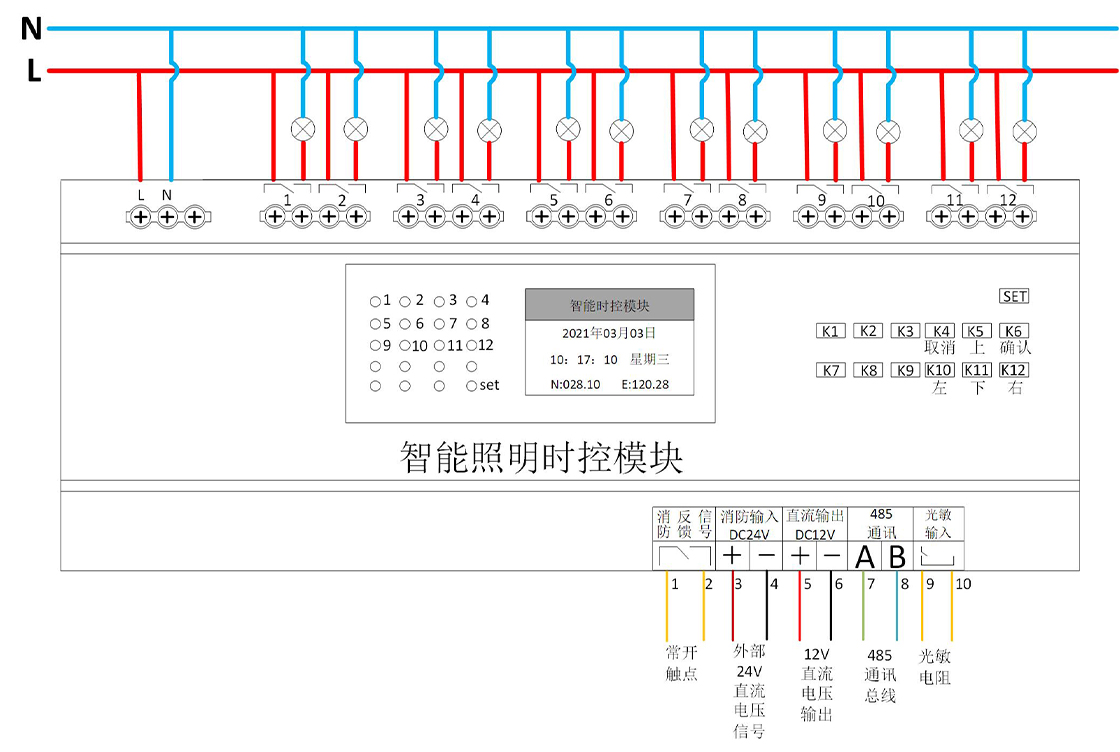
Task: Click the DC24V fire input plus terminal
Action: [732, 555]
